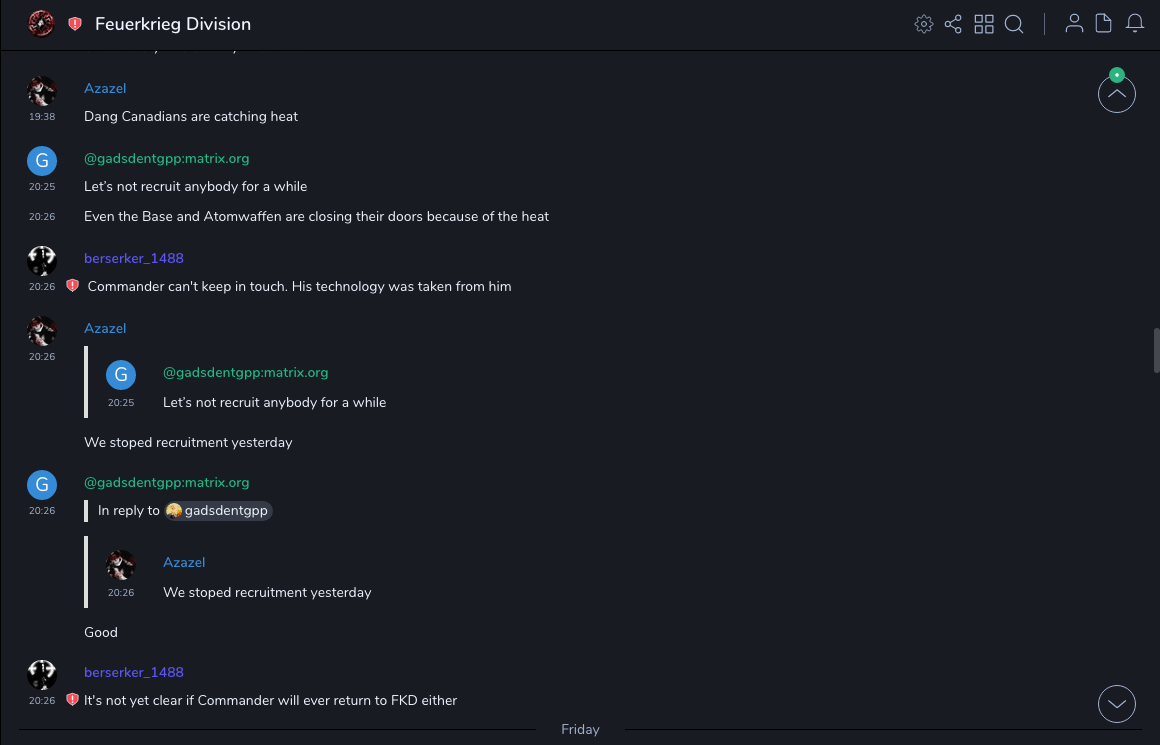
Task: Click the red shield on the last message
Action: [x=72, y=701]
